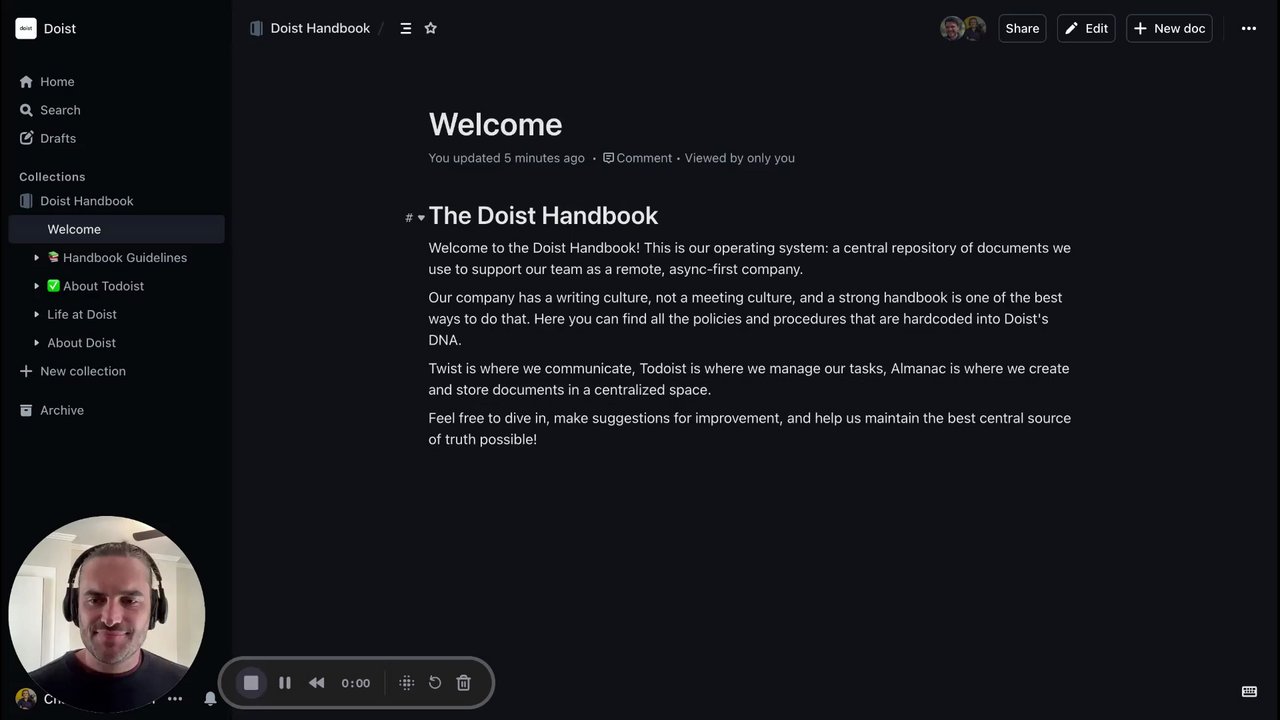Click the second collaborator avatar in header
The width and height of the screenshot is (1280, 720).
click(x=976, y=28)
